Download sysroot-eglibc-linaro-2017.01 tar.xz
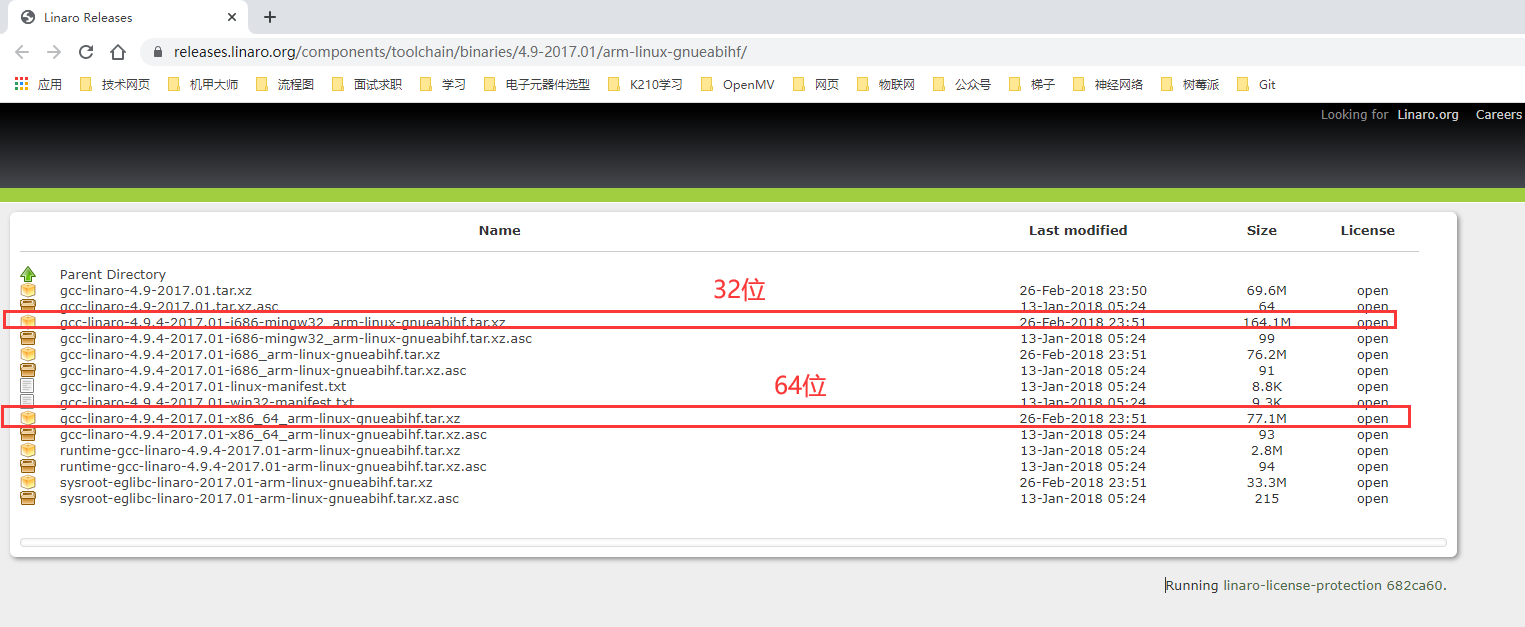 [246, 482]
